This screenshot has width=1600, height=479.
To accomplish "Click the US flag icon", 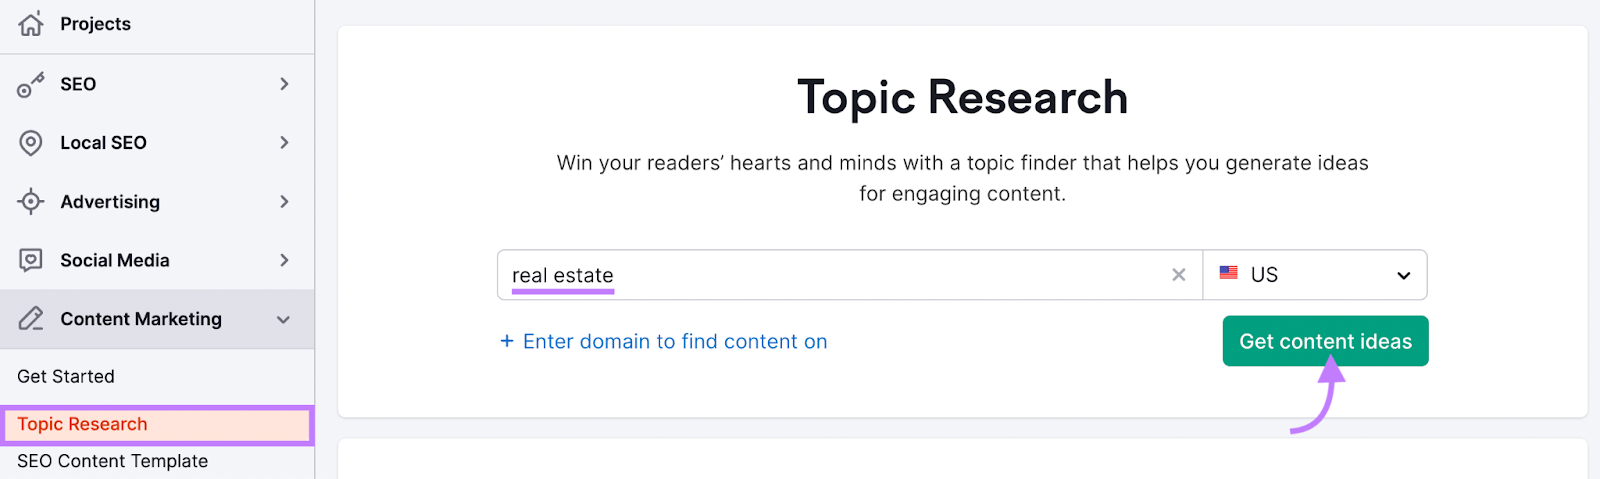I will 1229,273.
